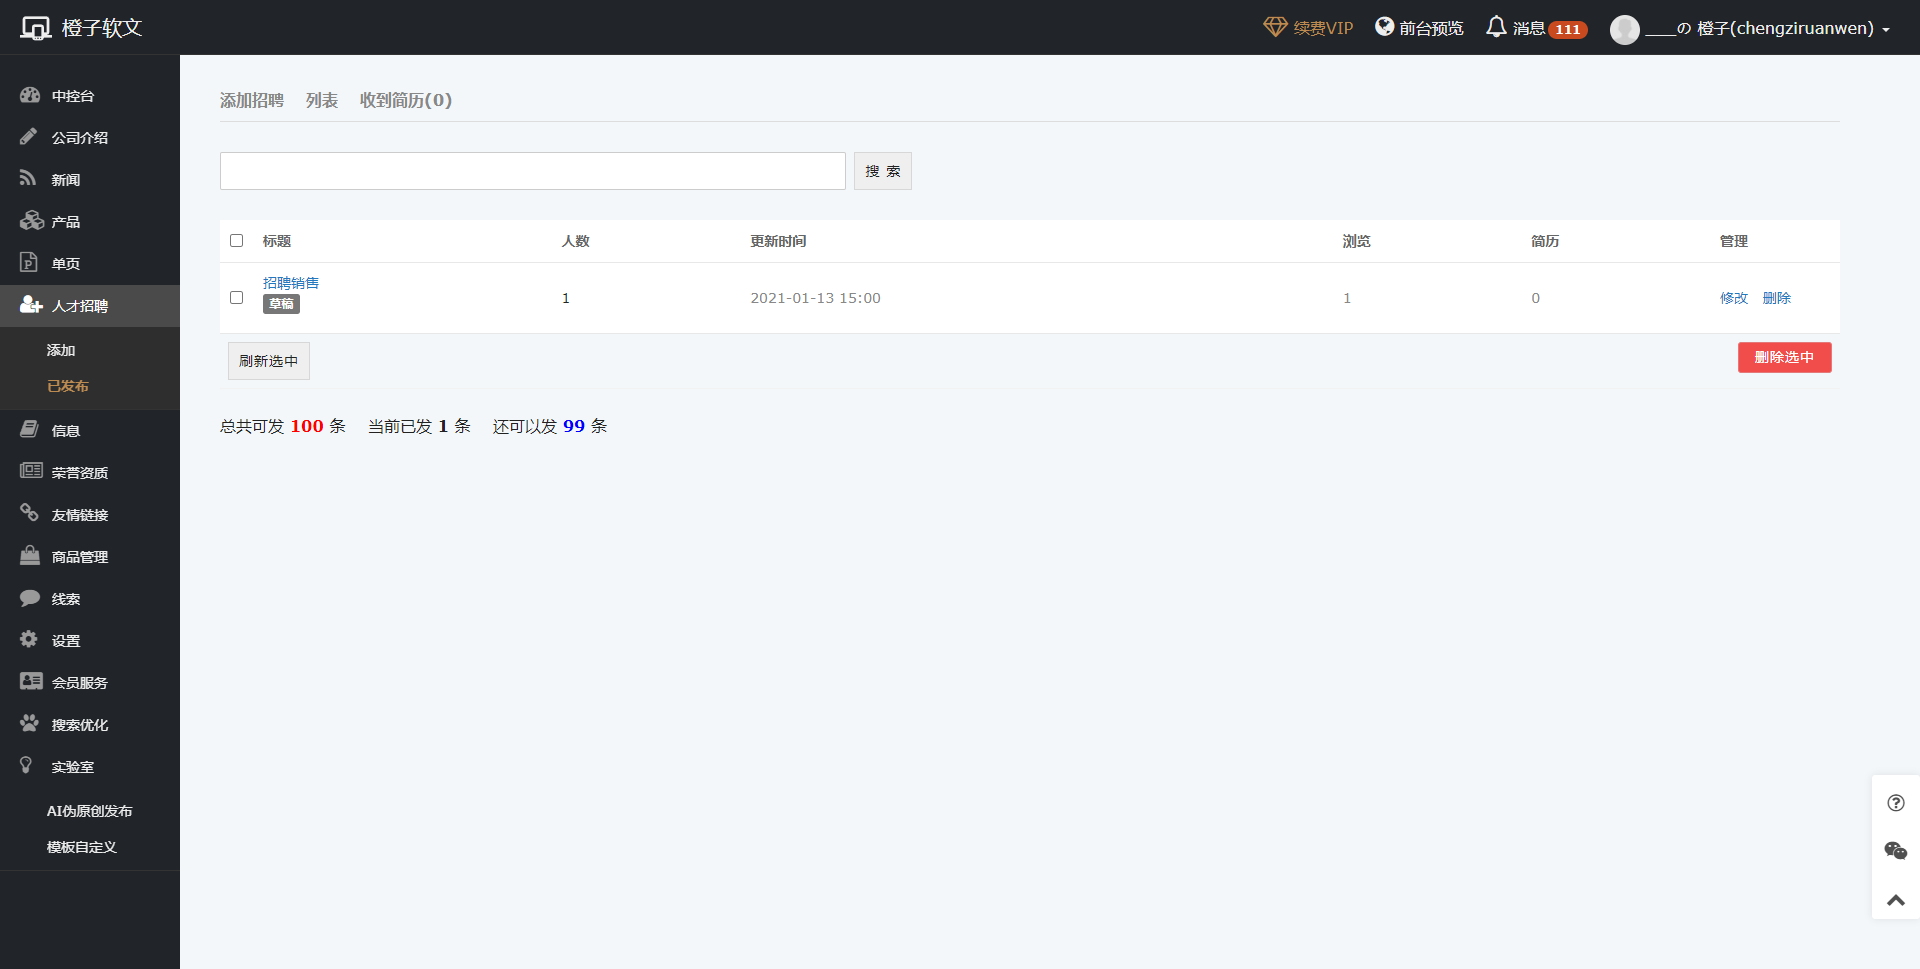Open the help question mark icon
Image resolution: width=1920 pixels, height=969 pixels.
(1896, 803)
